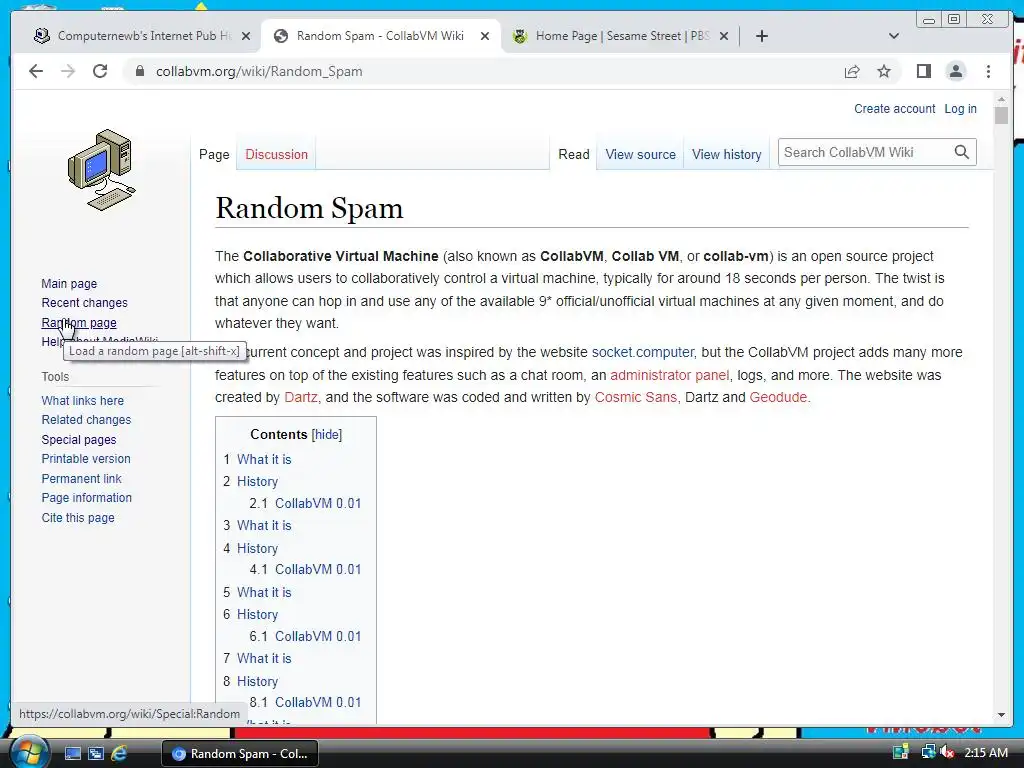This screenshot has height=768, width=1024.
Task: Open the View source tab
Action: click(x=640, y=155)
